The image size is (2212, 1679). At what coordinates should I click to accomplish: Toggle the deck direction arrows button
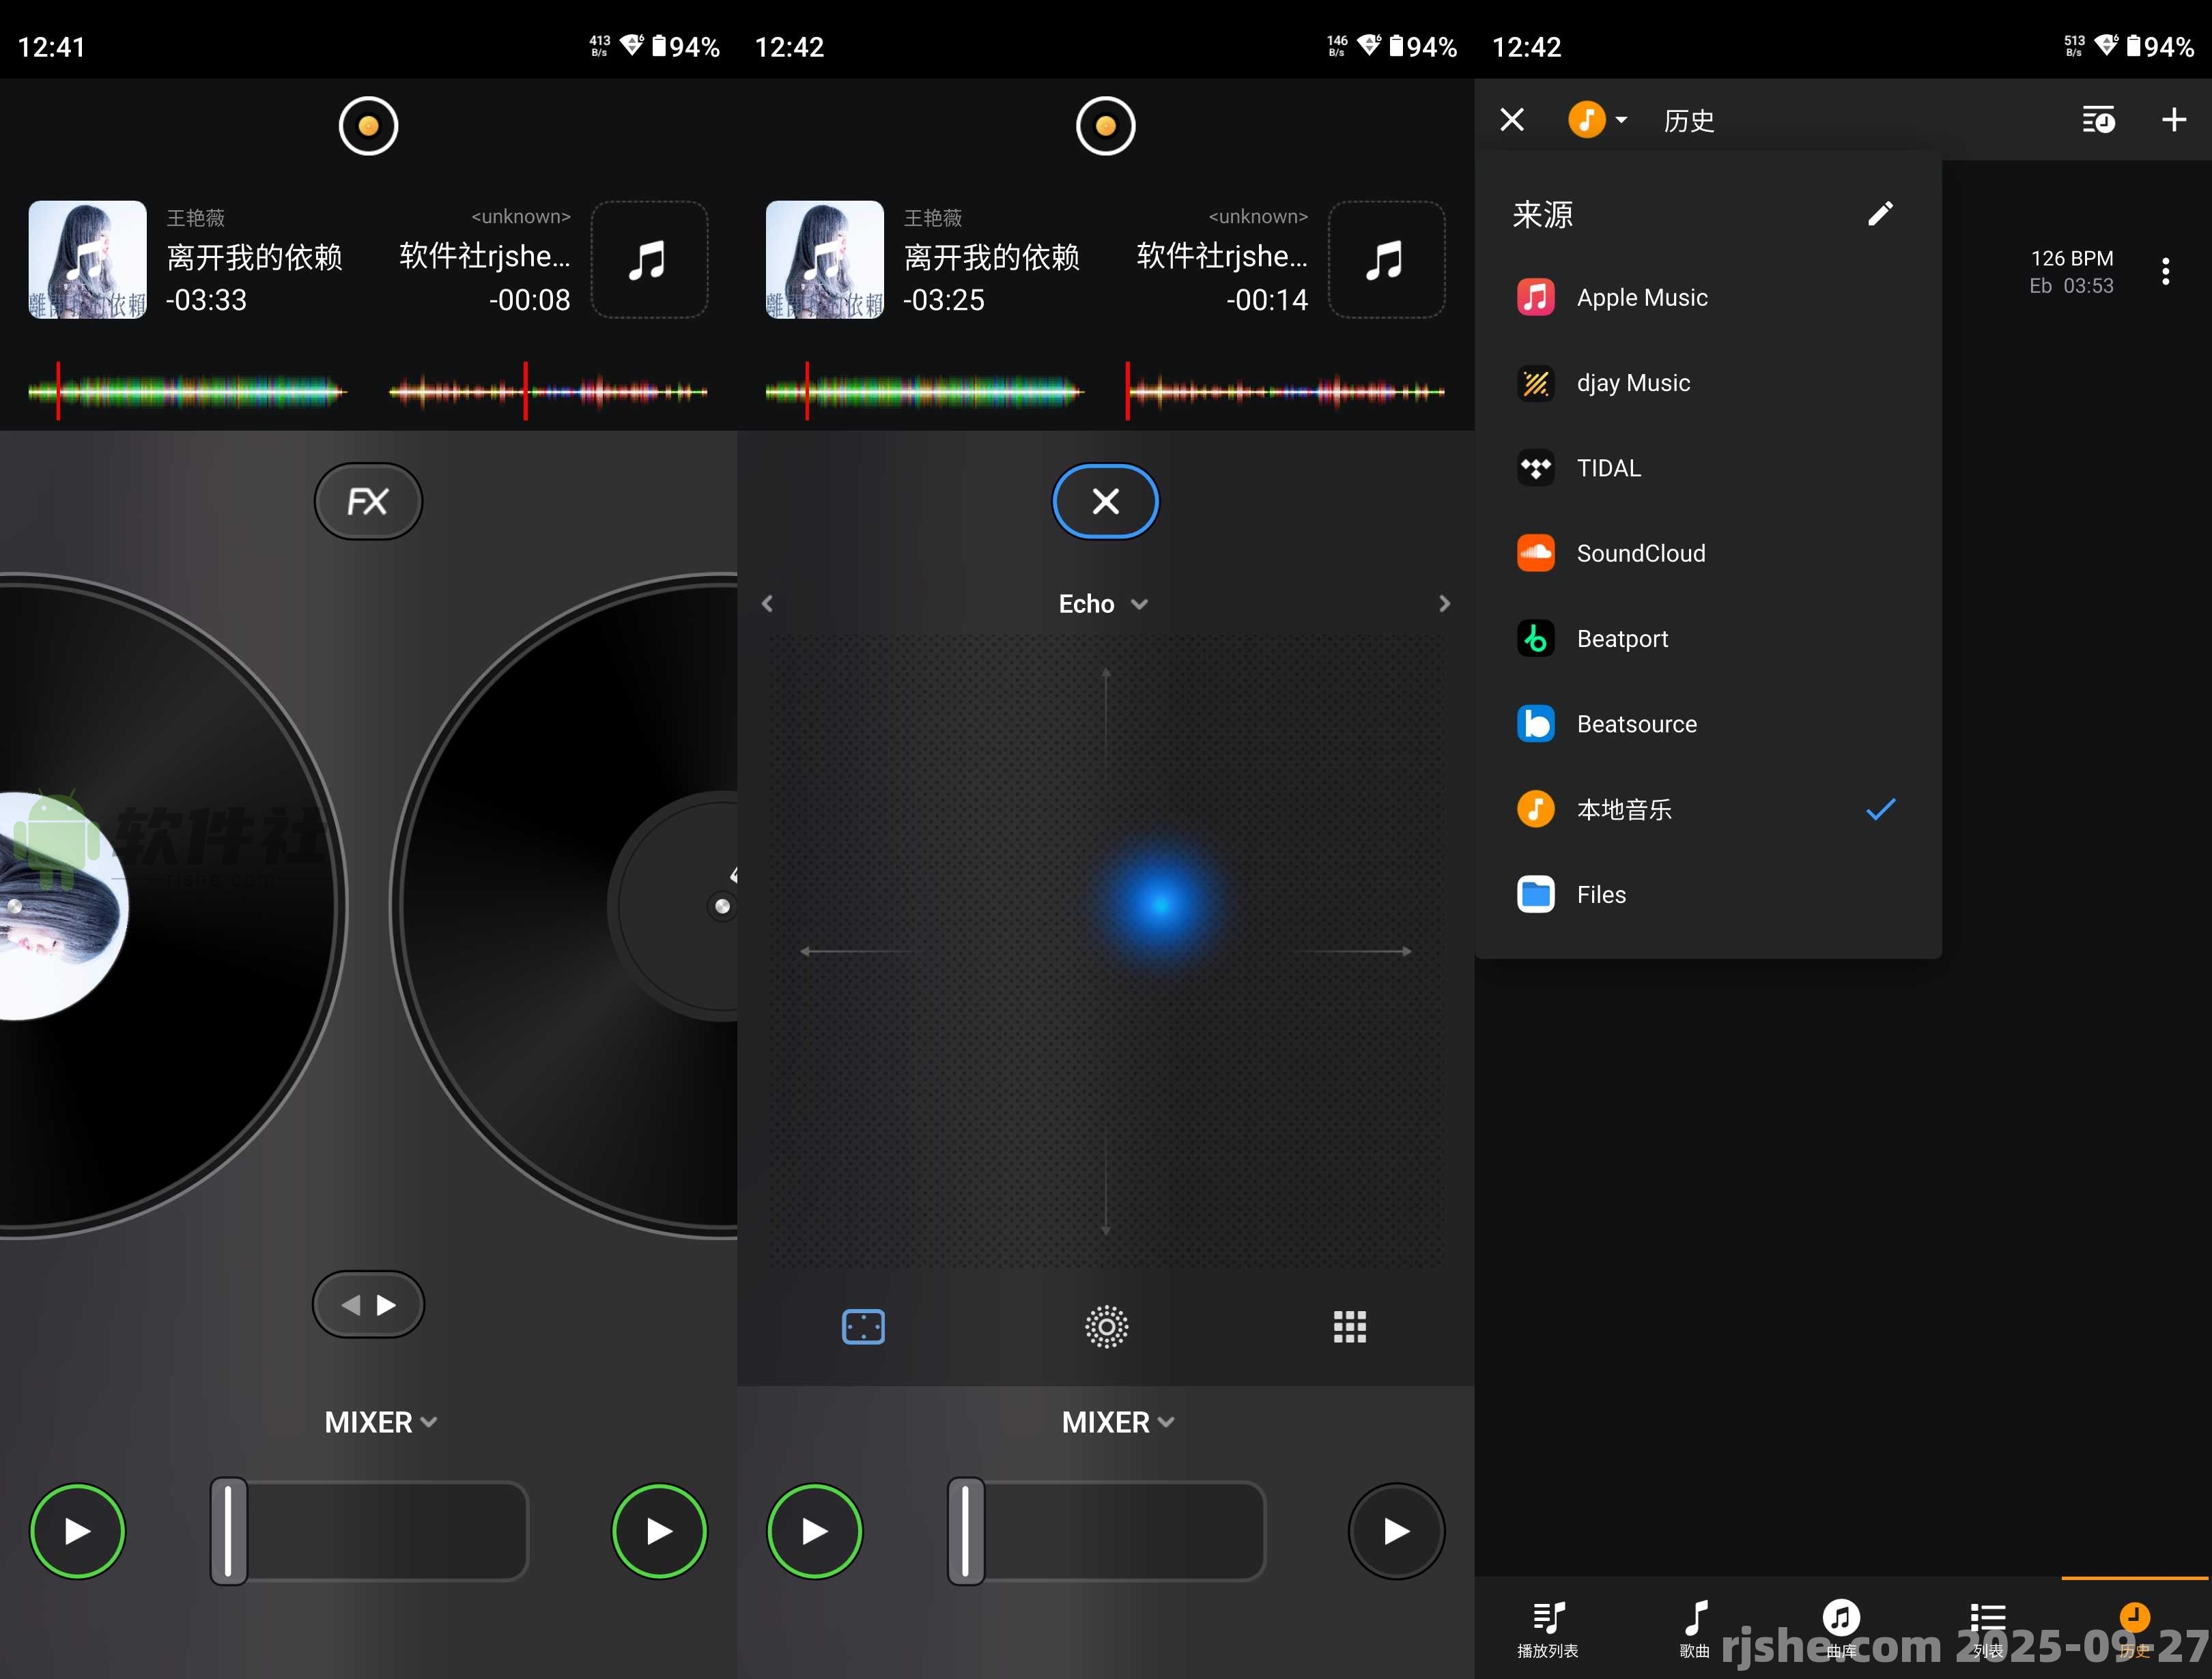368,1304
